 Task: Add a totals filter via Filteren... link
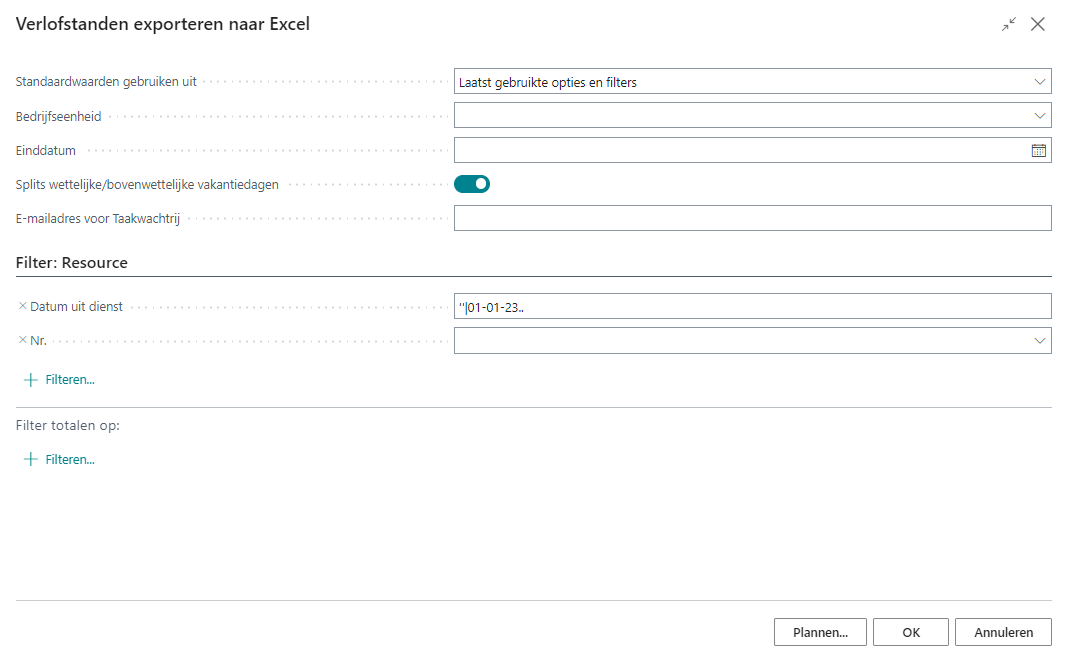click(x=70, y=460)
